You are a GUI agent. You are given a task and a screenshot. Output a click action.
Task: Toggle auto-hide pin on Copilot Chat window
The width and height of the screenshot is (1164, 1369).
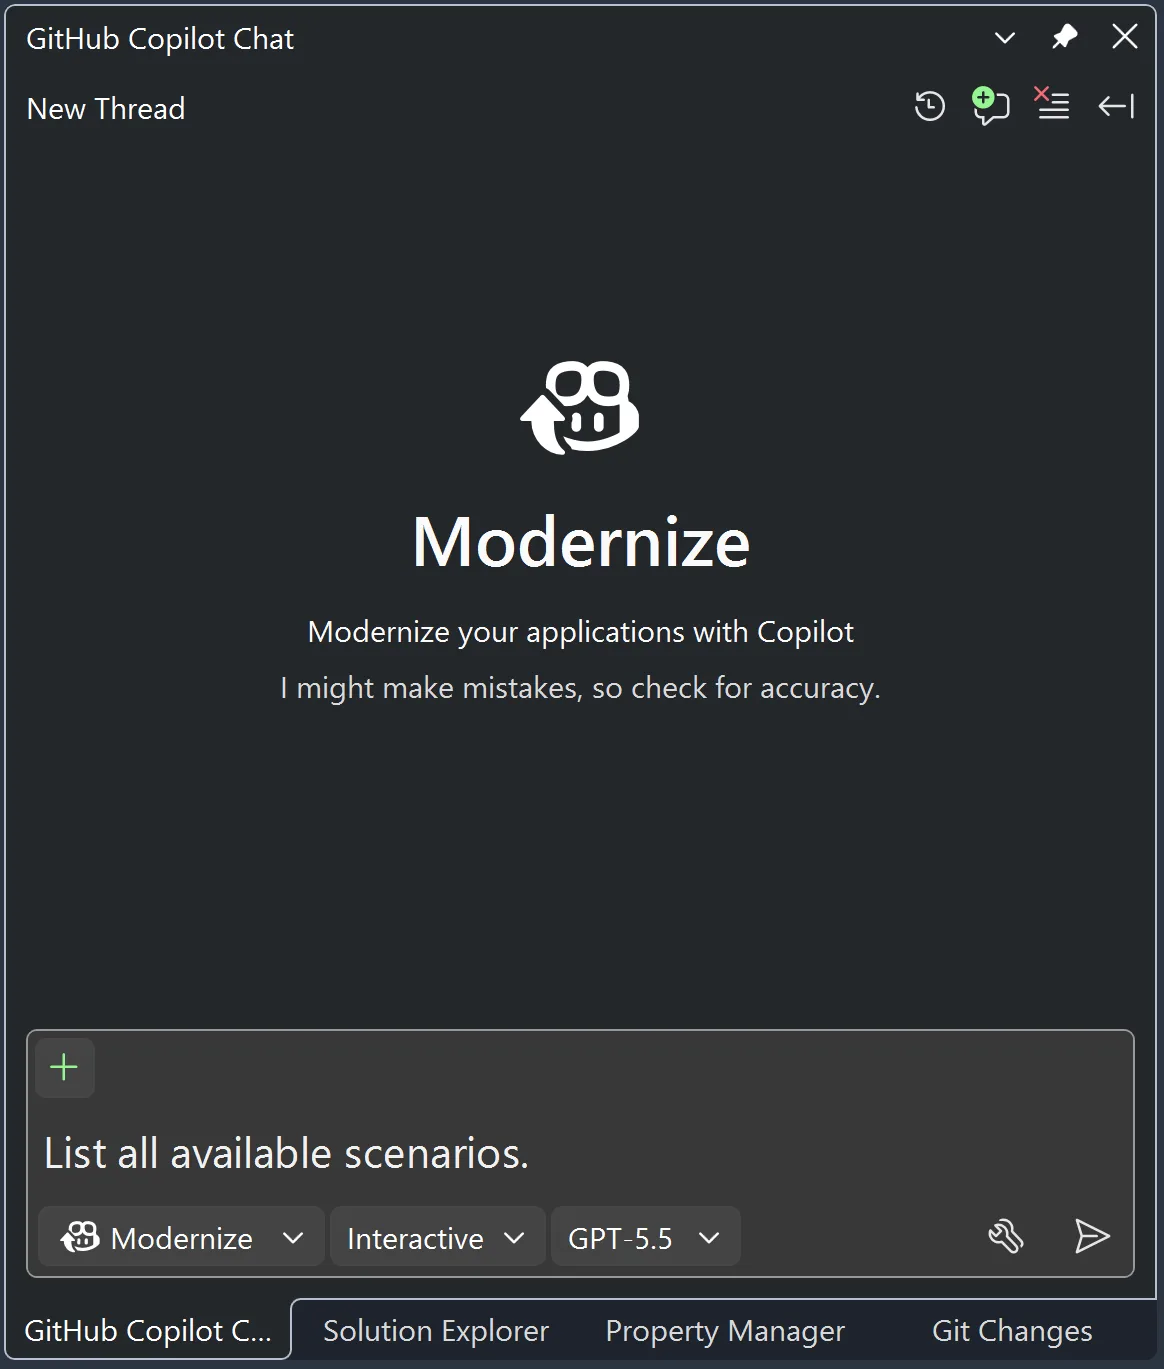(x=1064, y=38)
